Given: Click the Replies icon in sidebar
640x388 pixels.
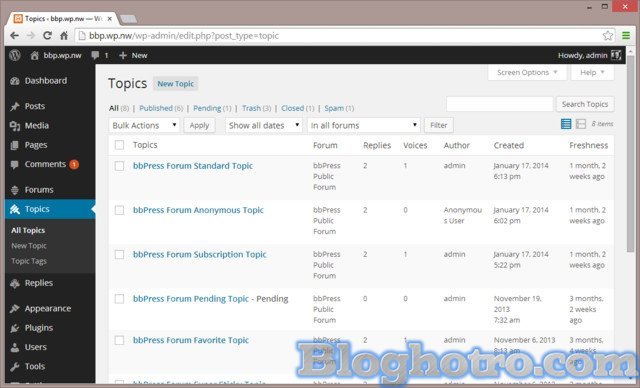Looking at the screenshot, I should point(15,283).
